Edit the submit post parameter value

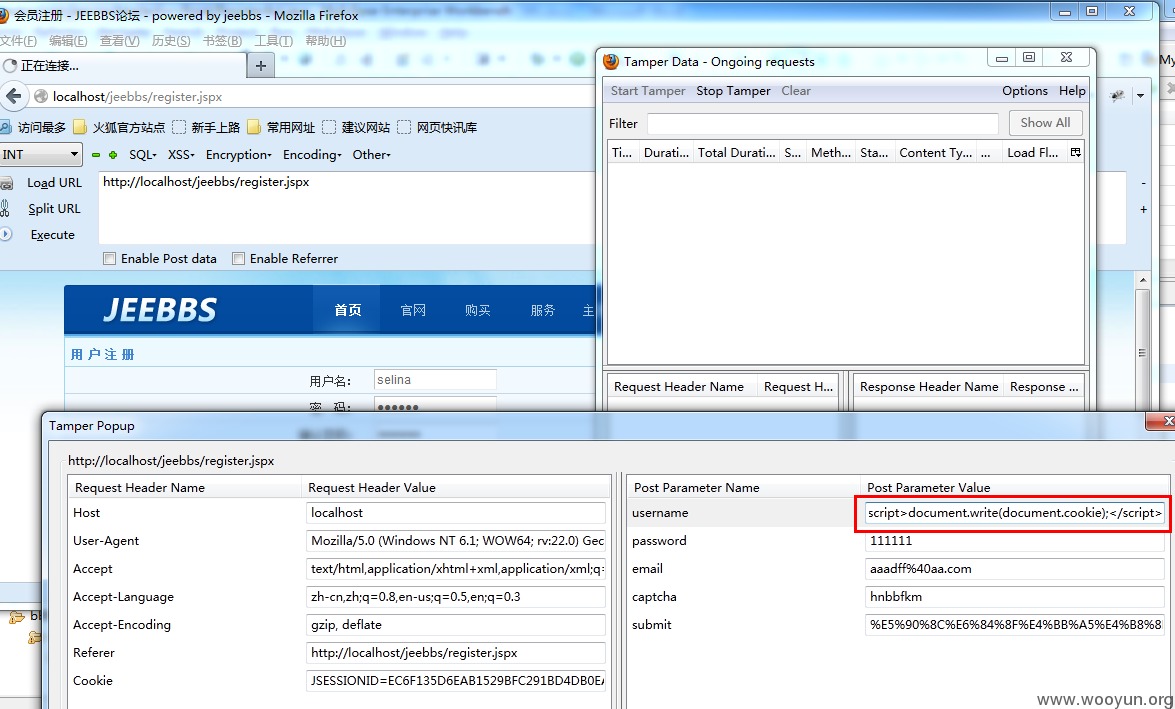1014,624
